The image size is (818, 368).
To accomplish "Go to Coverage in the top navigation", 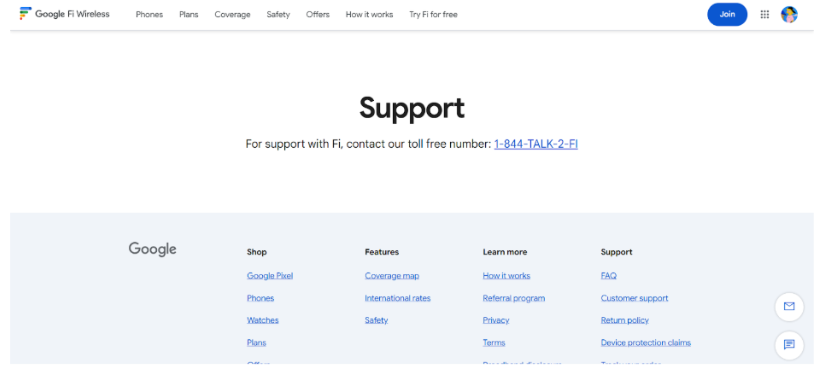I will [232, 15].
